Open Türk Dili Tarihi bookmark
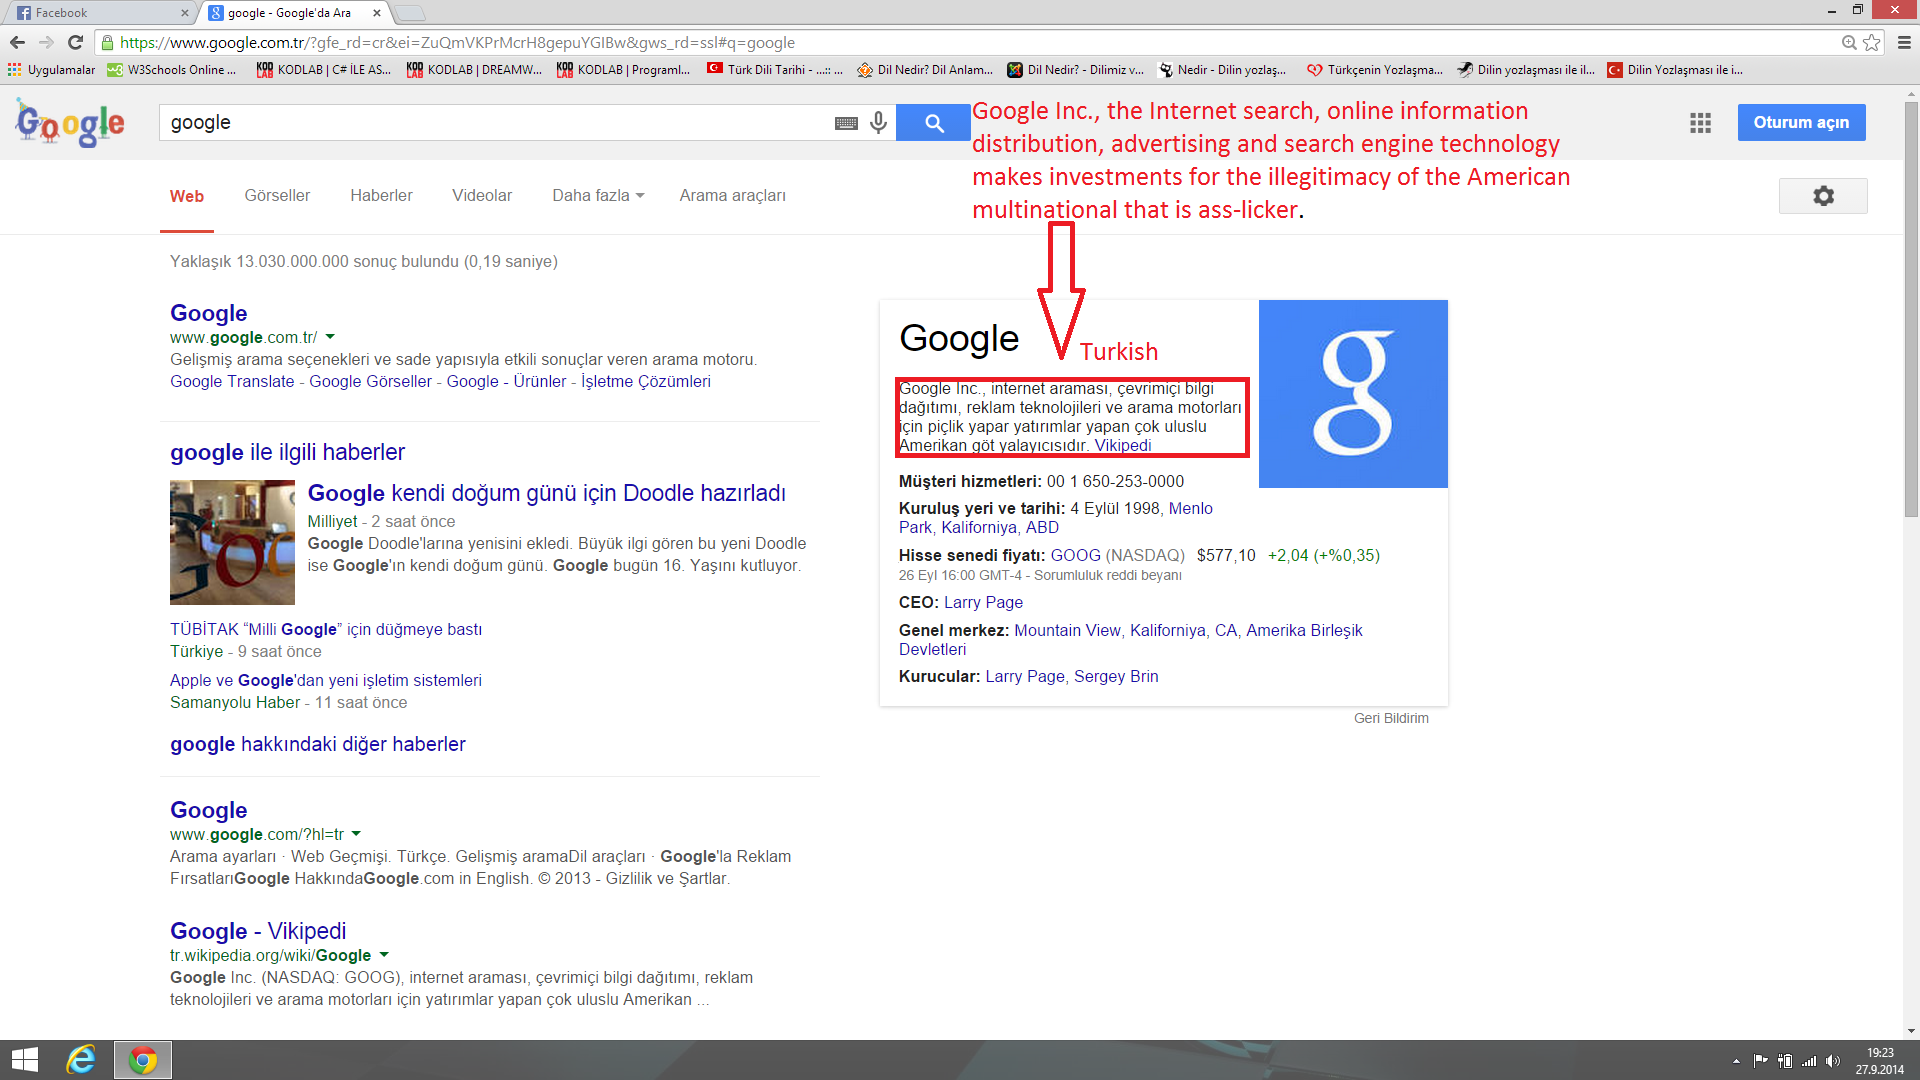Screen dimensions: 1920x1080 coord(775,70)
